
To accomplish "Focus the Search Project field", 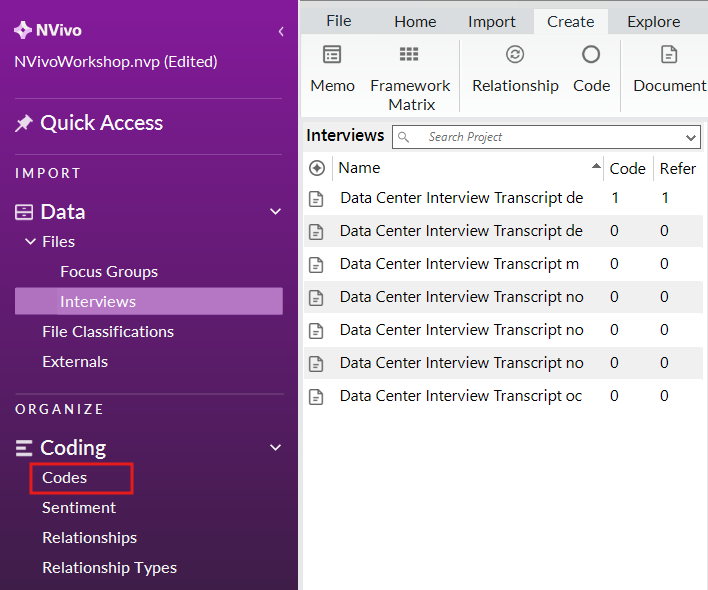I will [546, 137].
